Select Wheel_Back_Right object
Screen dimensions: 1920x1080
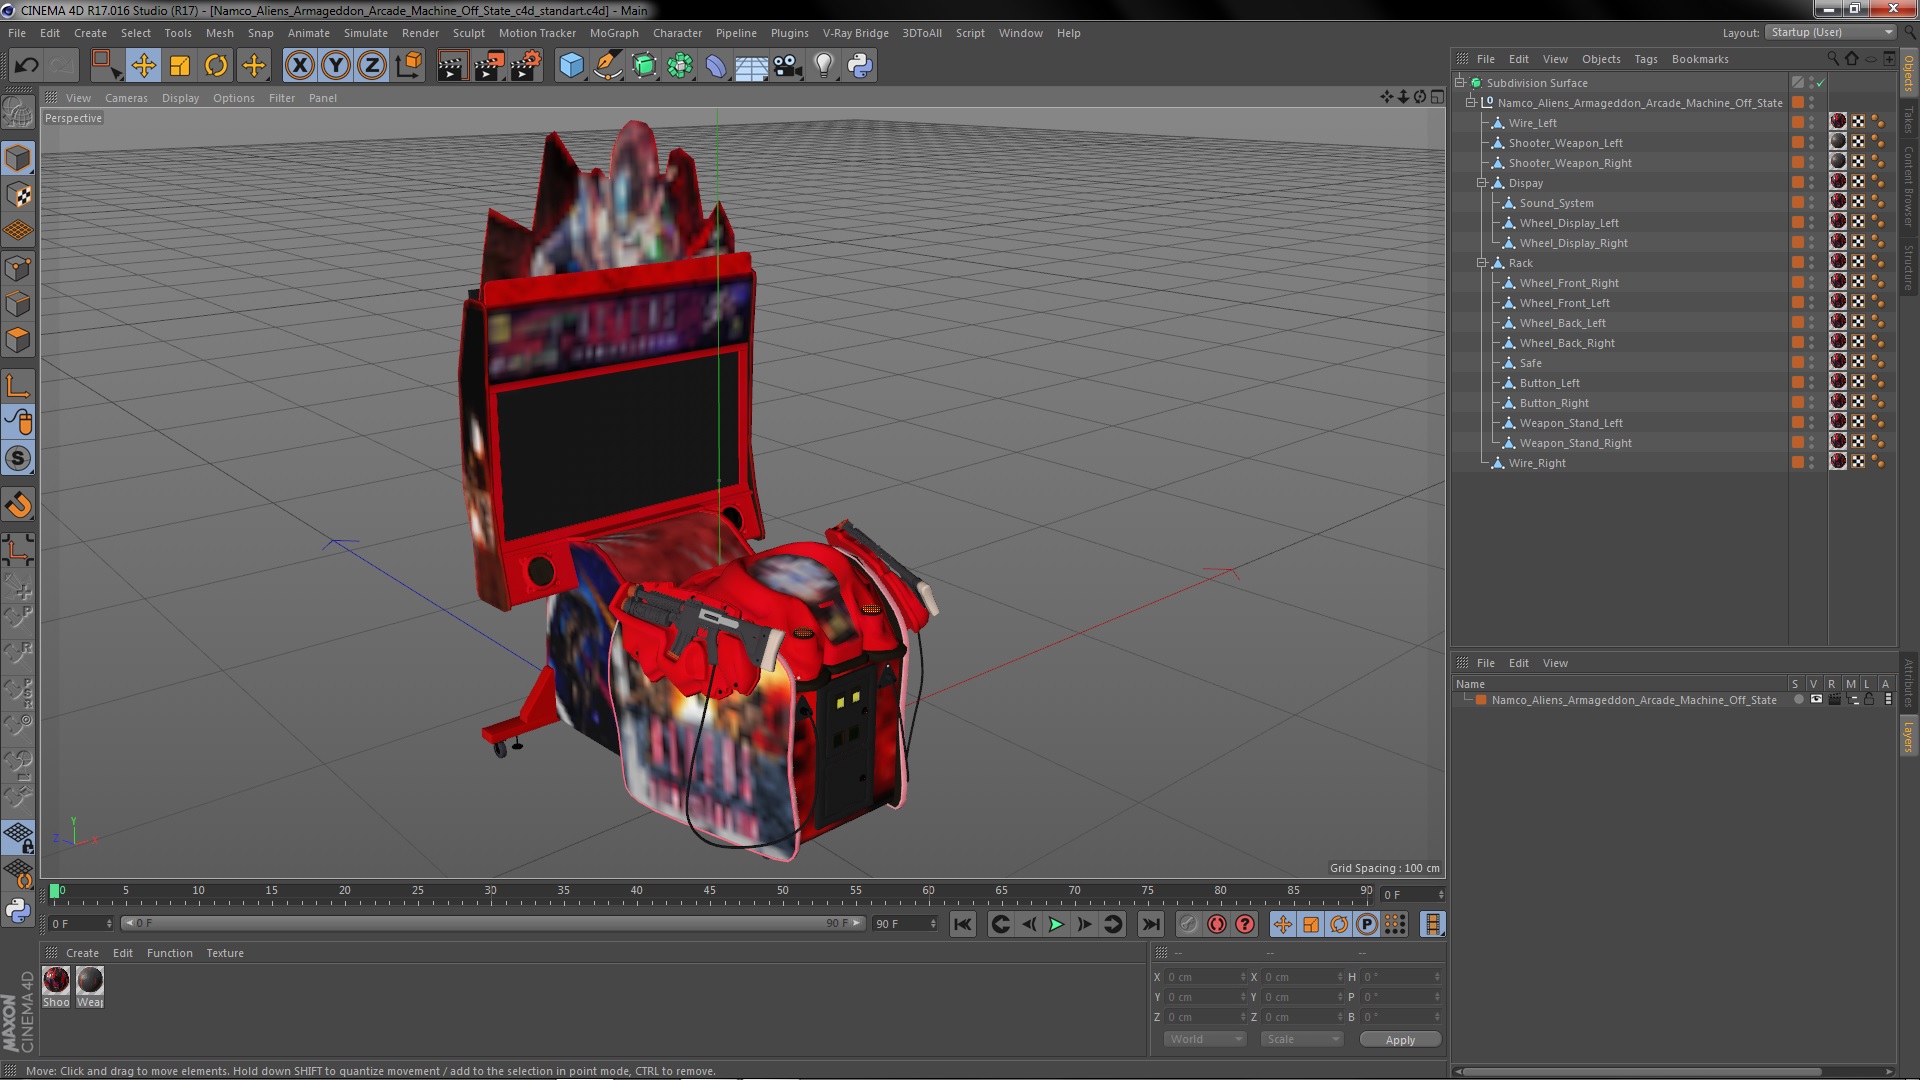click(1567, 343)
